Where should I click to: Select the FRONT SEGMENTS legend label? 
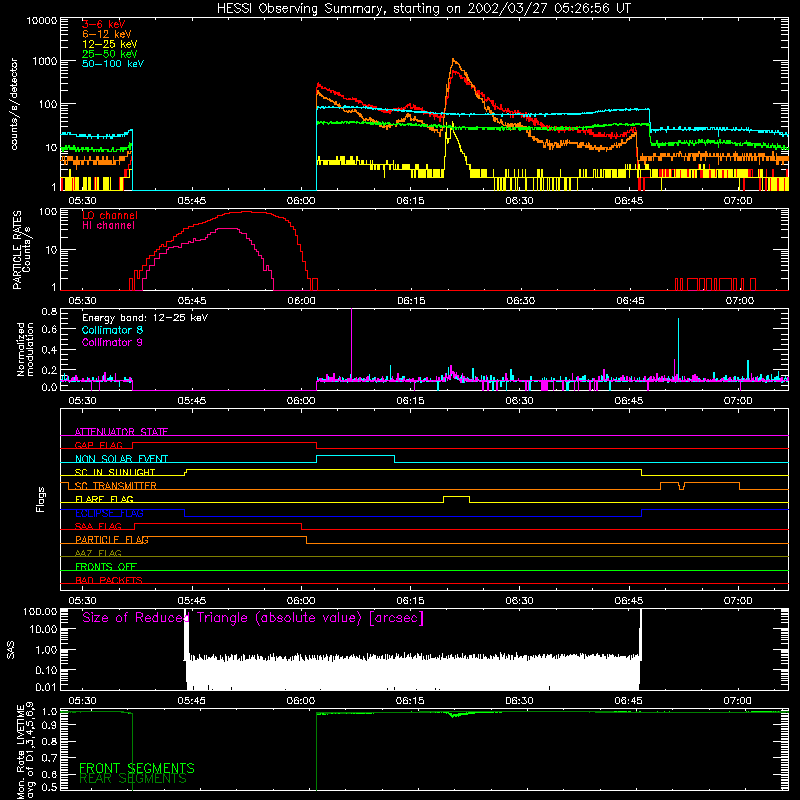137,768
